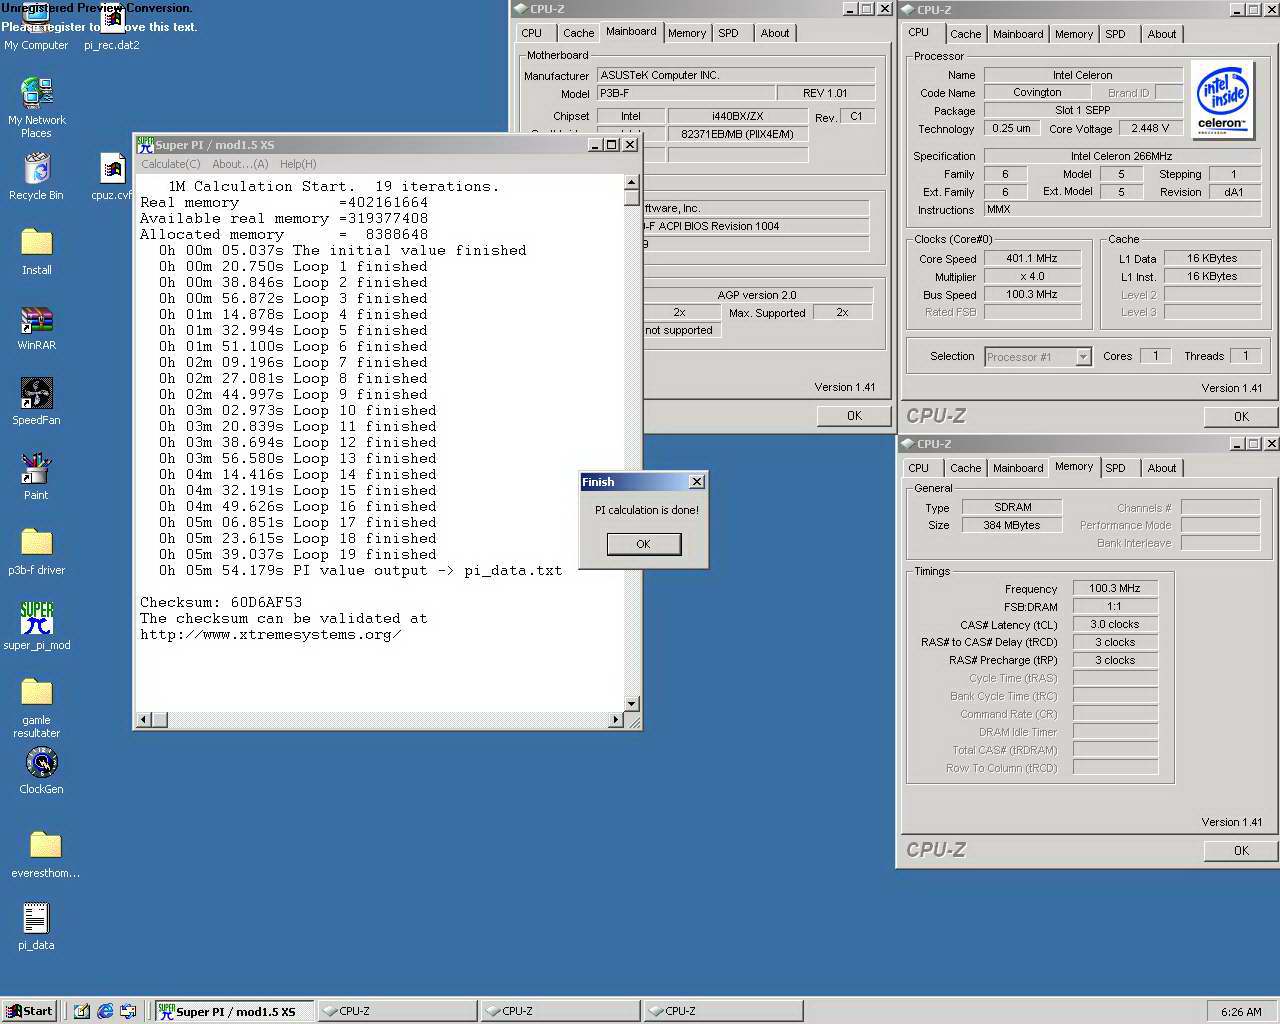Select Memory tab in CPU-Z Mainboard window
1280x1024 pixels.
[687, 33]
